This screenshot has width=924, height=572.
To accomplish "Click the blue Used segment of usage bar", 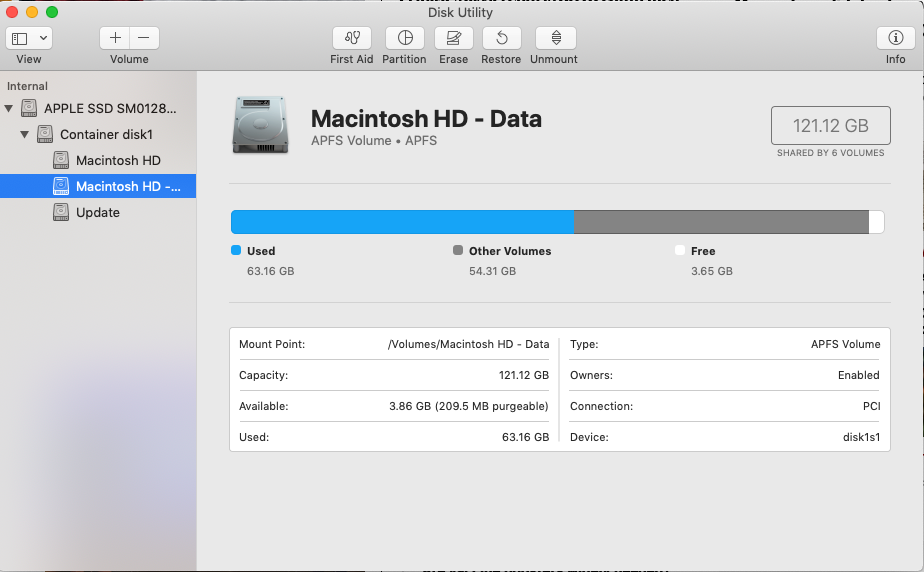I will 402,222.
